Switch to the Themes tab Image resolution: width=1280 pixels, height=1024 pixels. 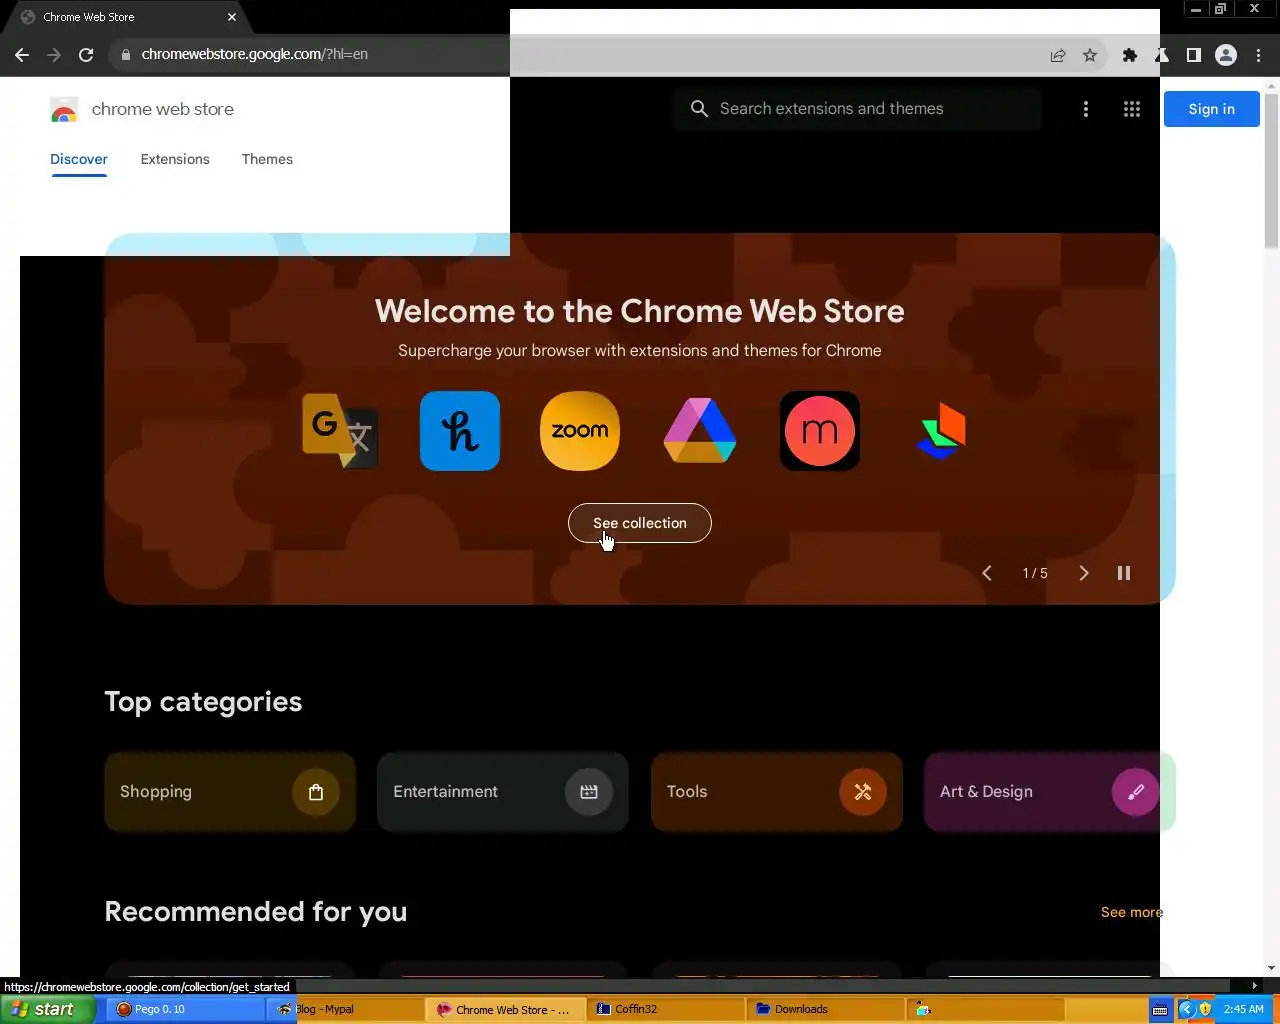[x=267, y=159]
